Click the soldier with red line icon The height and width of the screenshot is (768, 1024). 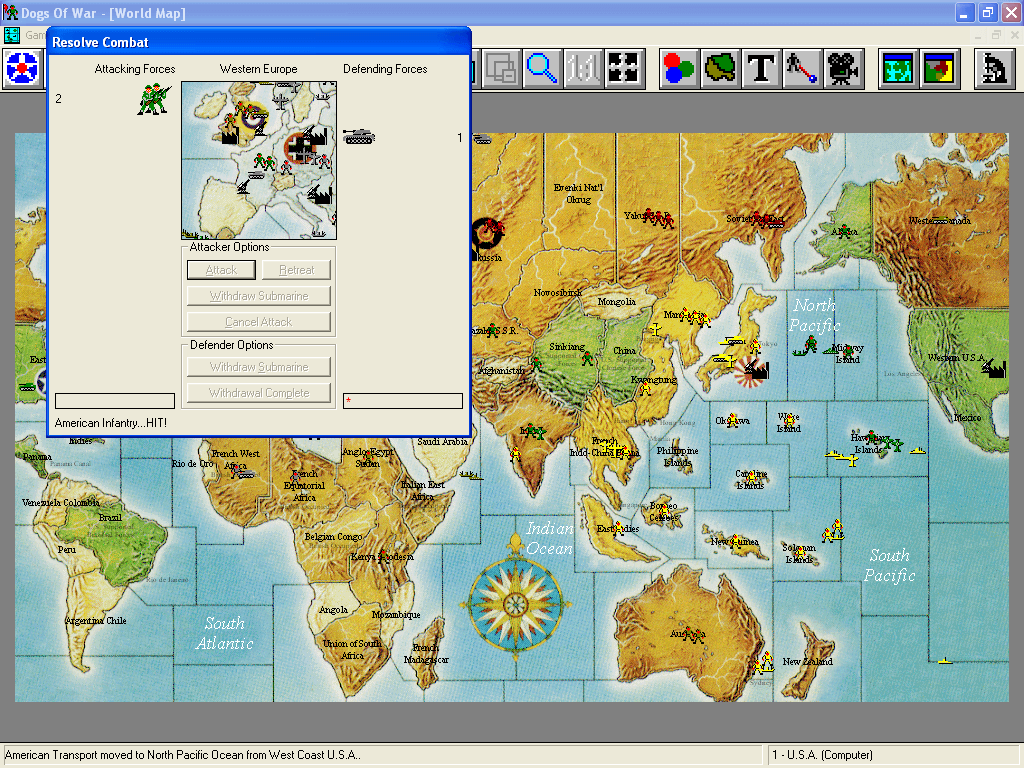point(802,69)
